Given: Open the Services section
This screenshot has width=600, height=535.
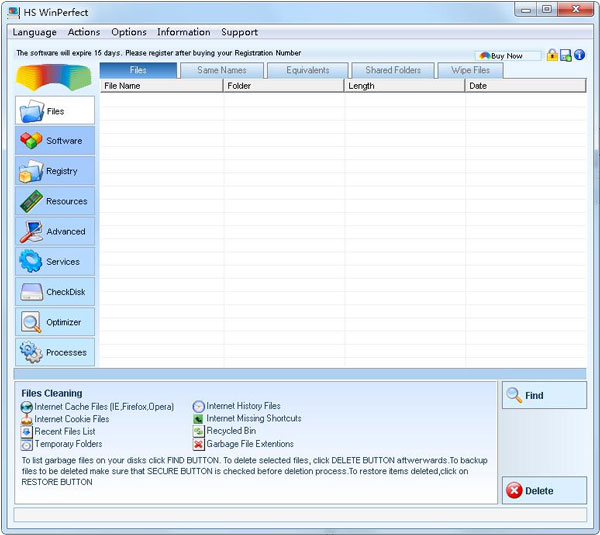Looking at the screenshot, I should coord(55,261).
